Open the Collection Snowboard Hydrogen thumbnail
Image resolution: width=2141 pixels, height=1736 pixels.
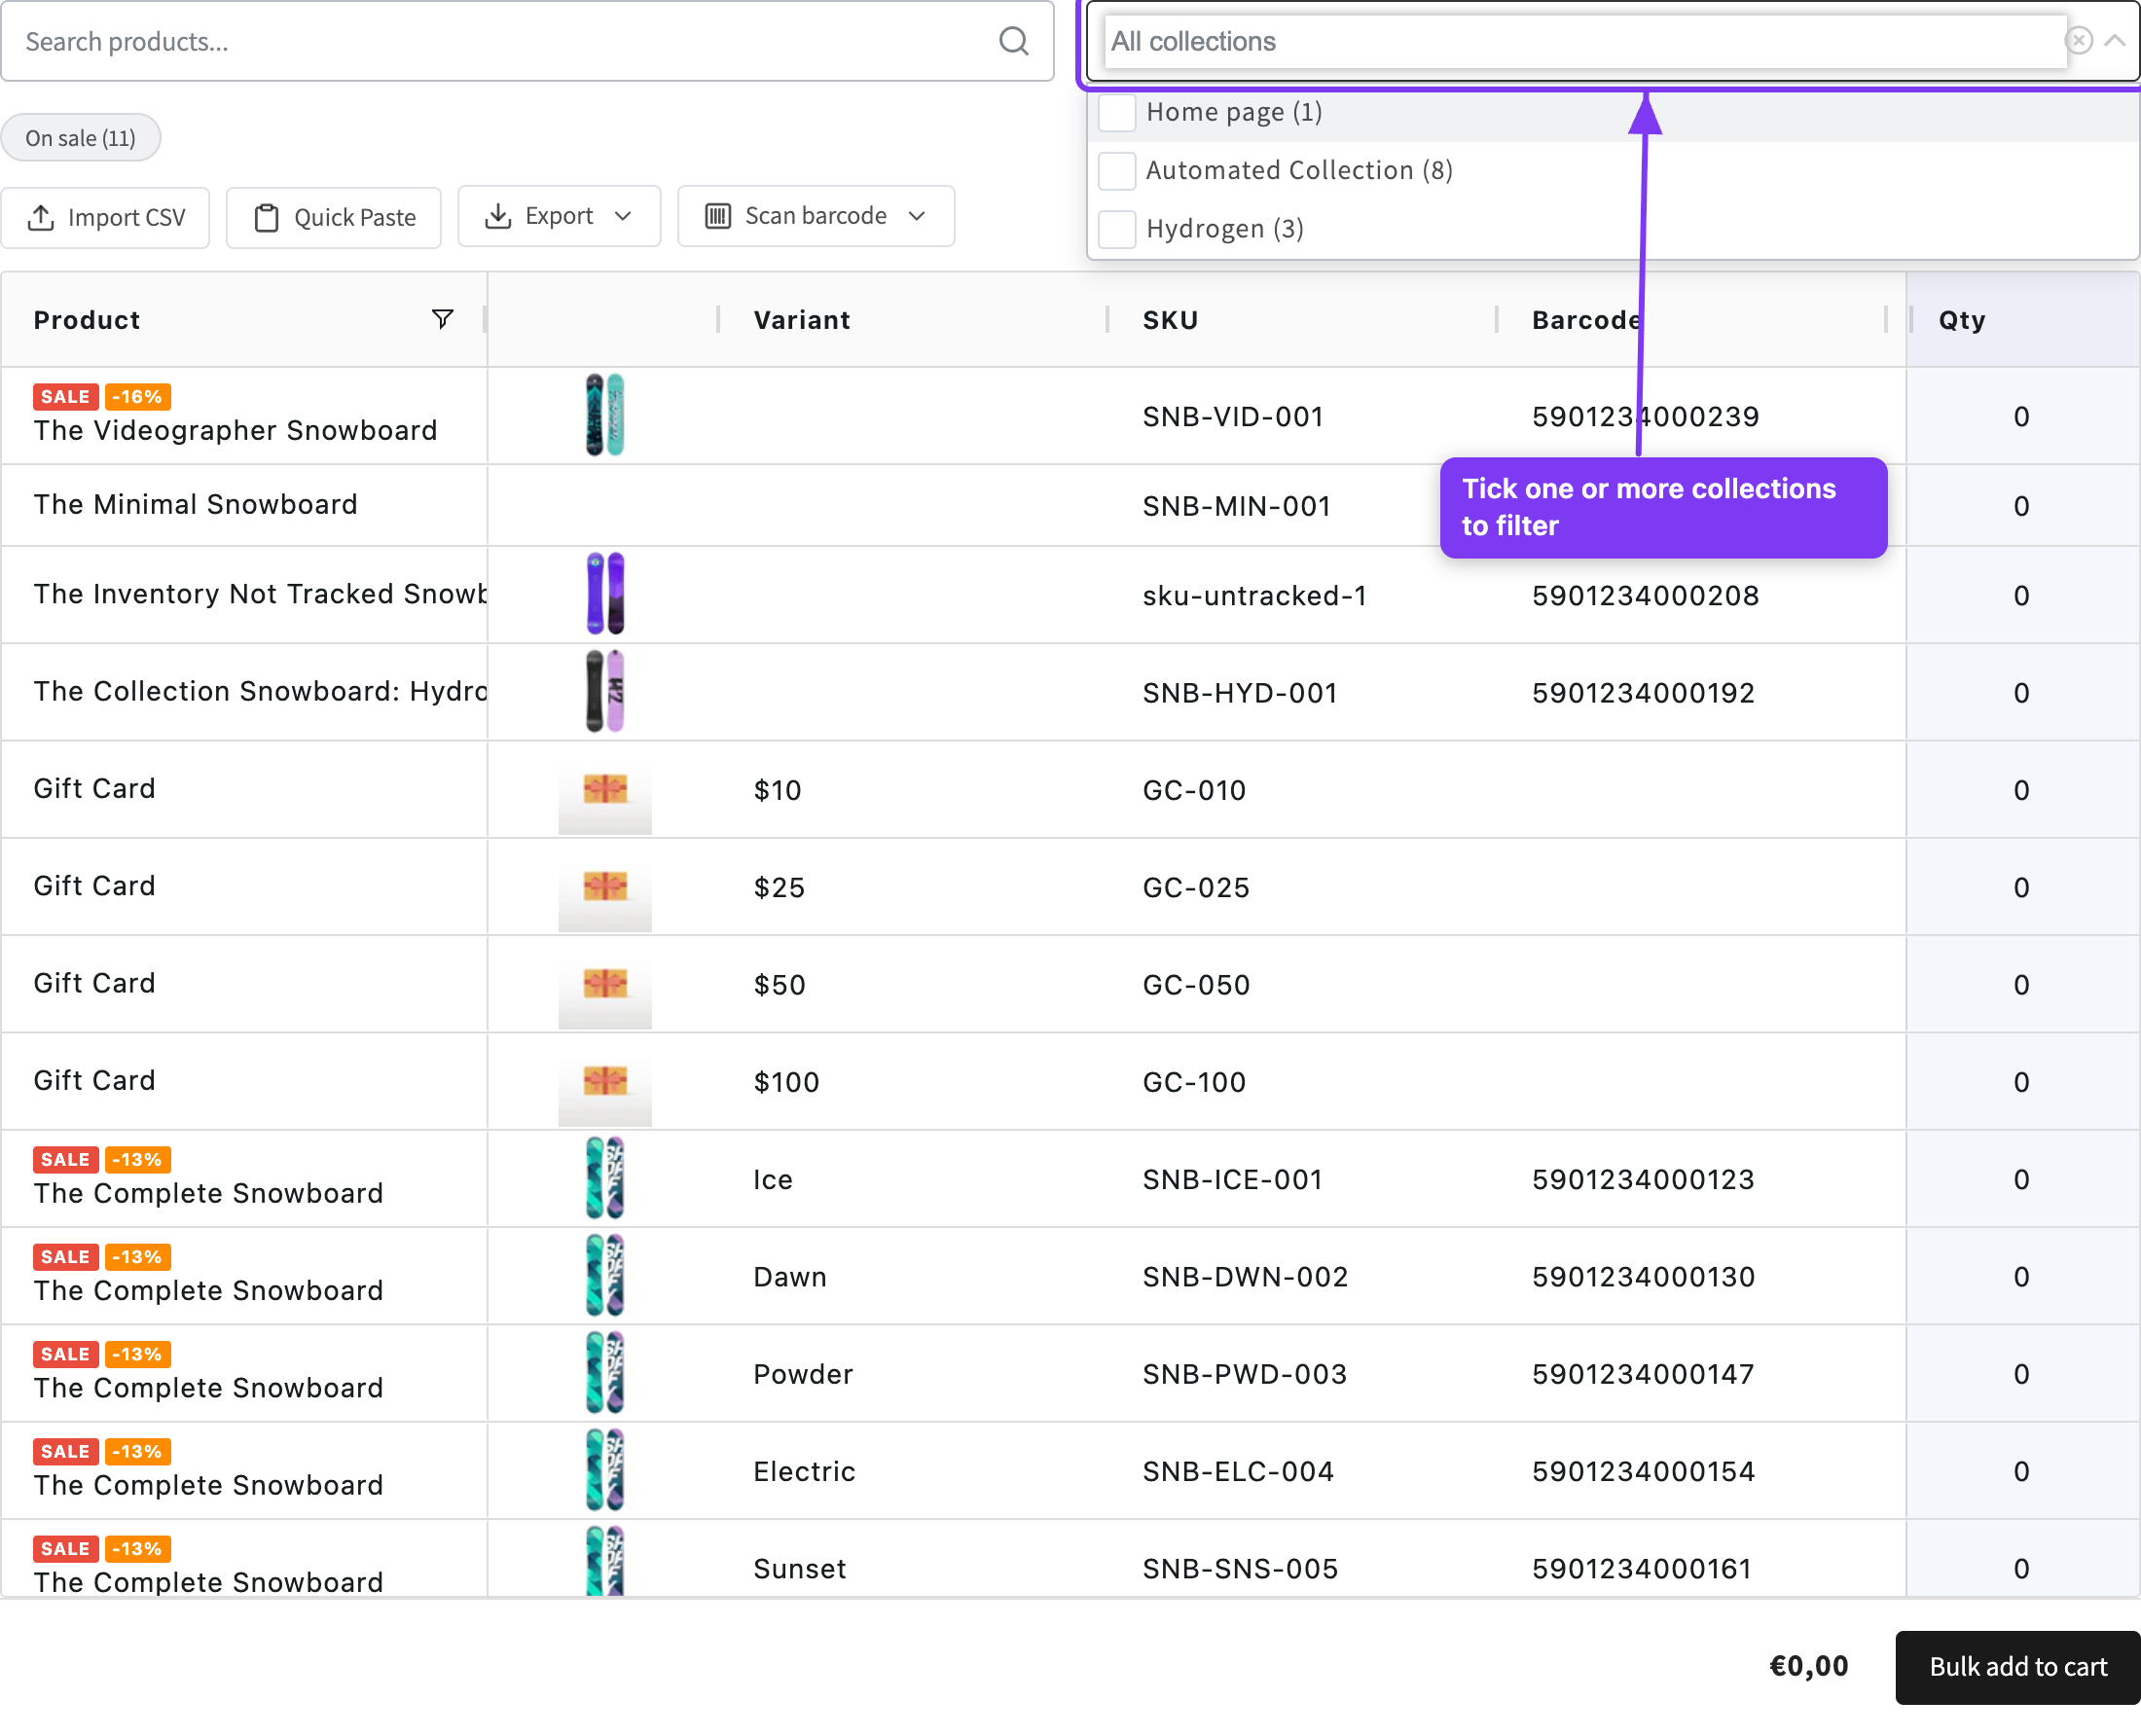pos(605,691)
